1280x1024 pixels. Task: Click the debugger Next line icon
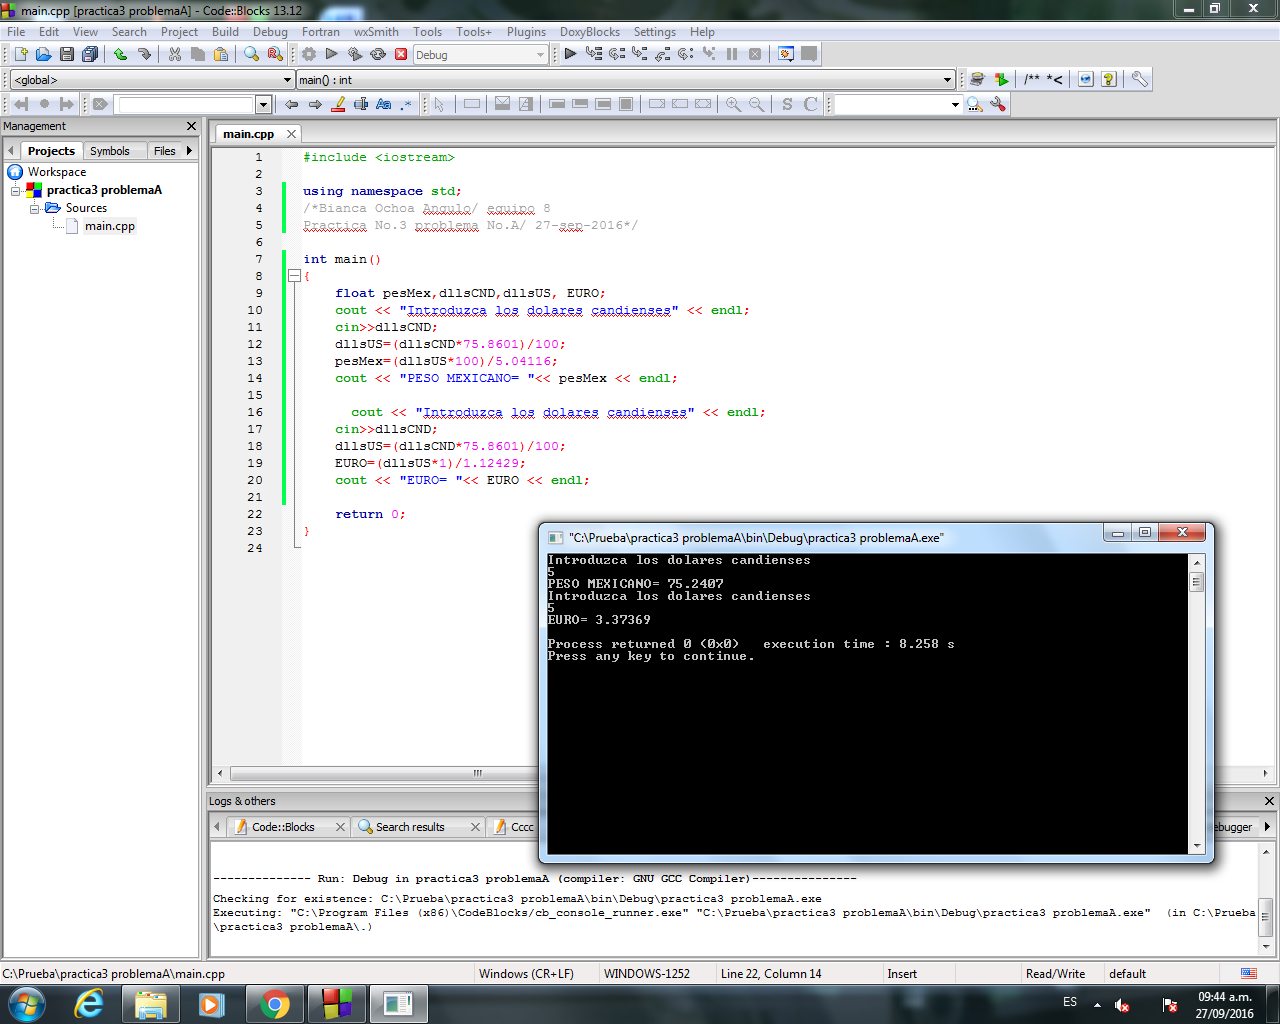617,54
